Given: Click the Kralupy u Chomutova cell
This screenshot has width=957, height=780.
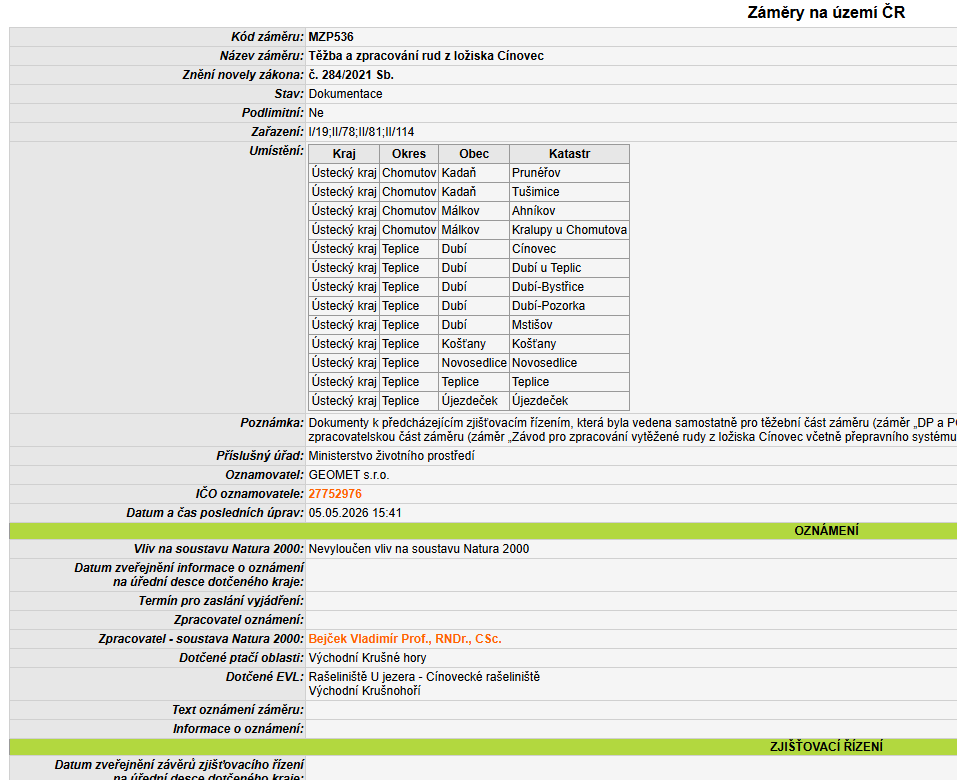Looking at the screenshot, I should (x=569, y=229).
